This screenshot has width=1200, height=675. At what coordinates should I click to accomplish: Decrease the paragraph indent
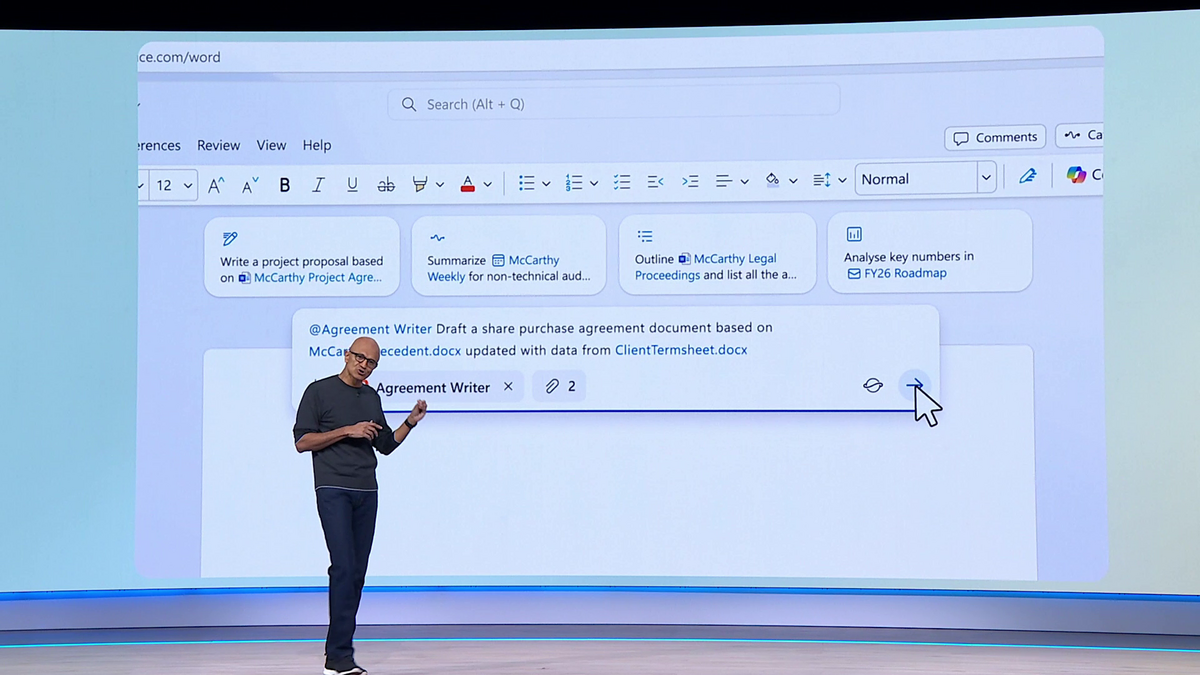click(x=655, y=182)
